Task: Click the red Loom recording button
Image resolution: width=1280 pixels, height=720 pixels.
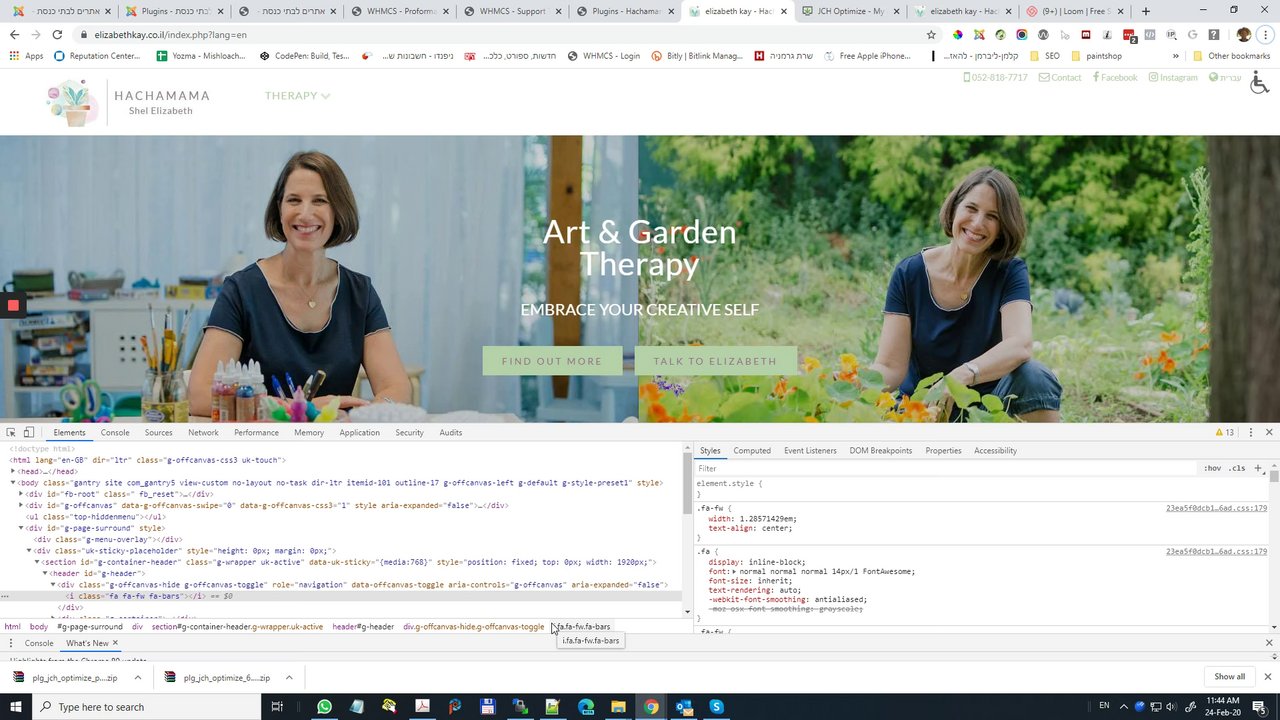Action: pyautogui.click(x=13, y=305)
